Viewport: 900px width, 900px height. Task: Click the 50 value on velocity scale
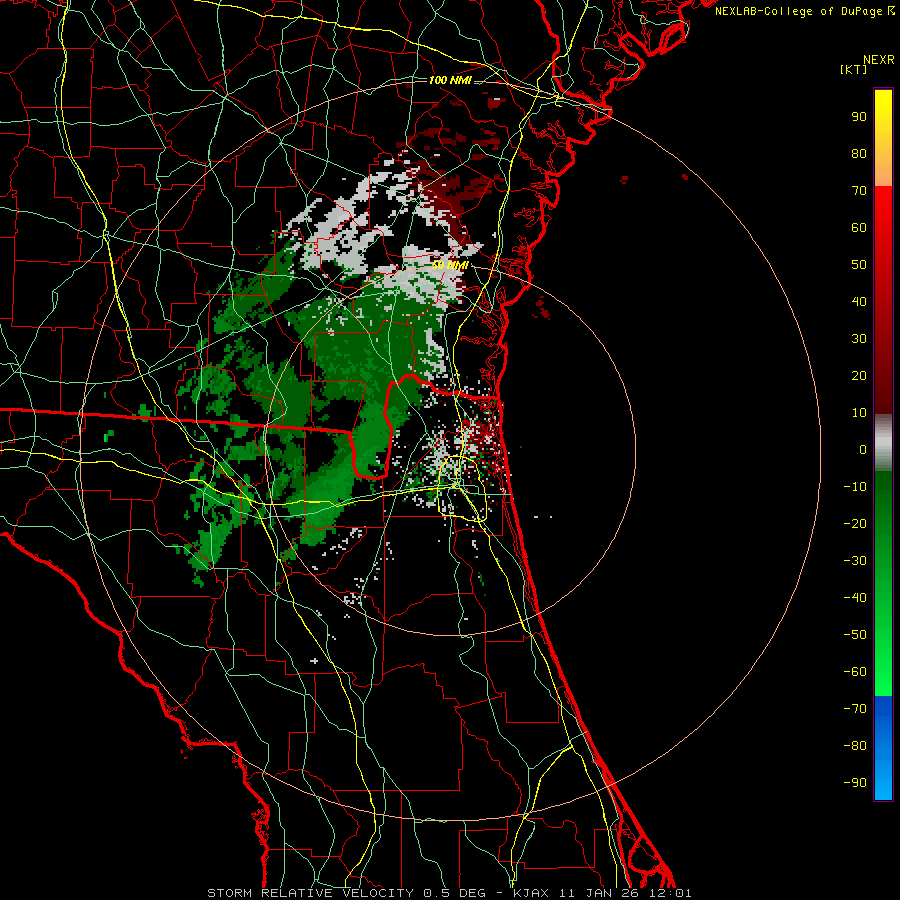coord(859,265)
